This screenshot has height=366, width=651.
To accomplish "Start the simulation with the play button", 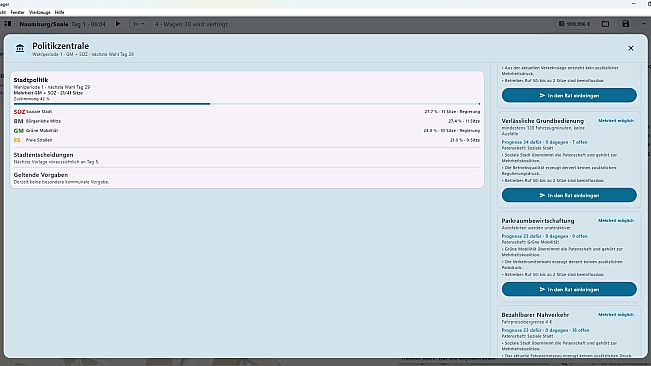I will click(x=118, y=24).
